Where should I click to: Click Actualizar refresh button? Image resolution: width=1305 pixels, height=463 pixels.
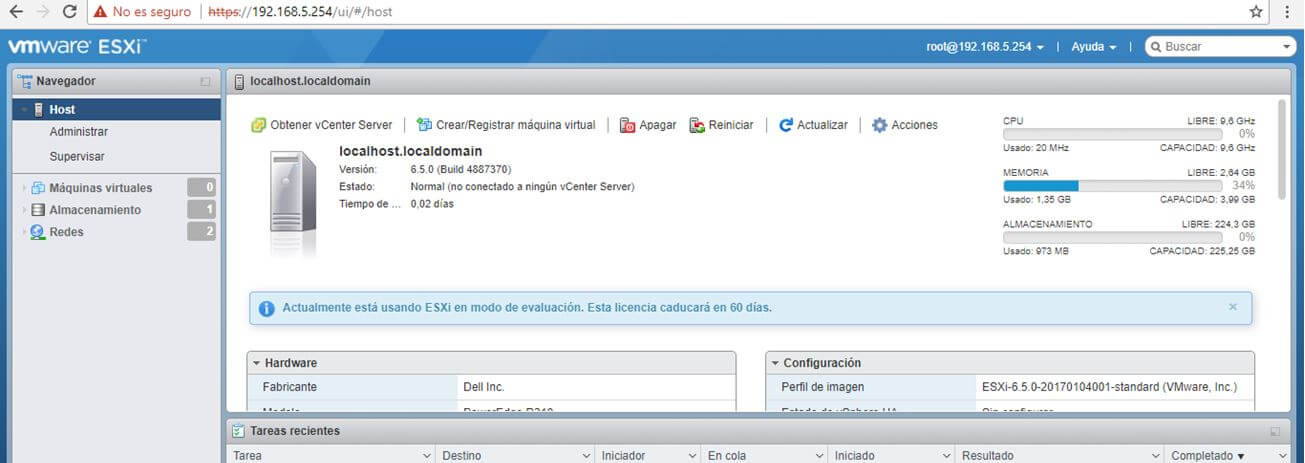coord(813,125)
